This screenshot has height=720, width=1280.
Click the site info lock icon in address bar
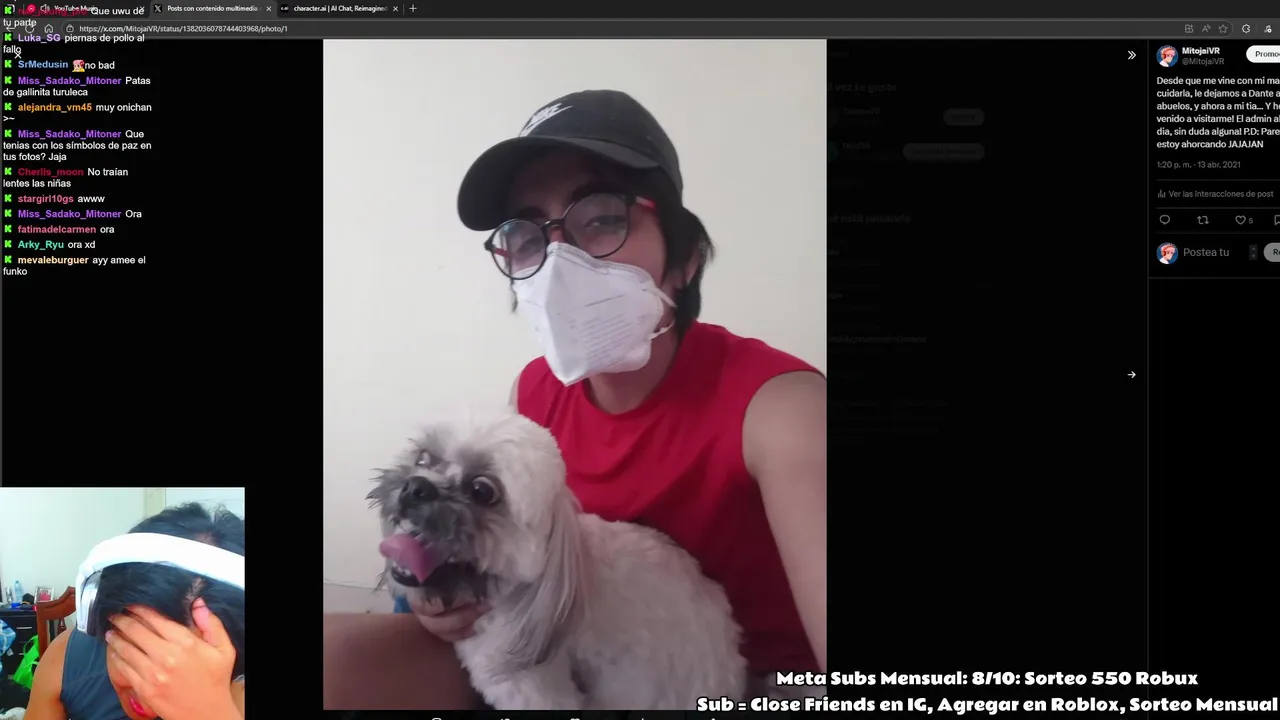pos(69,29)
